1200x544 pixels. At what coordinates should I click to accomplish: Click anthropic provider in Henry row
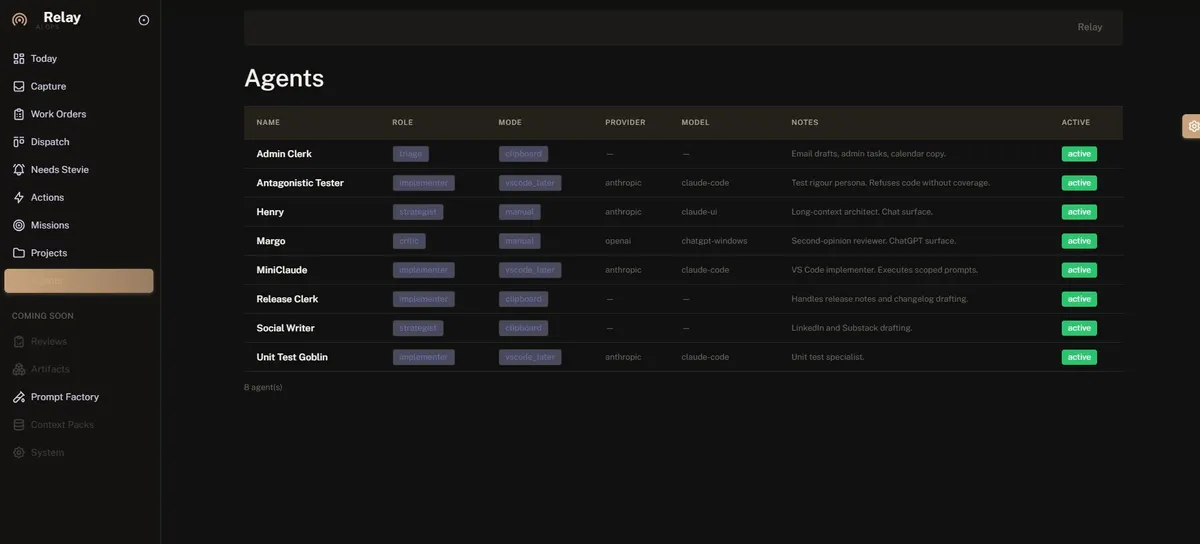pyautogui.click(x=623, y=212)
